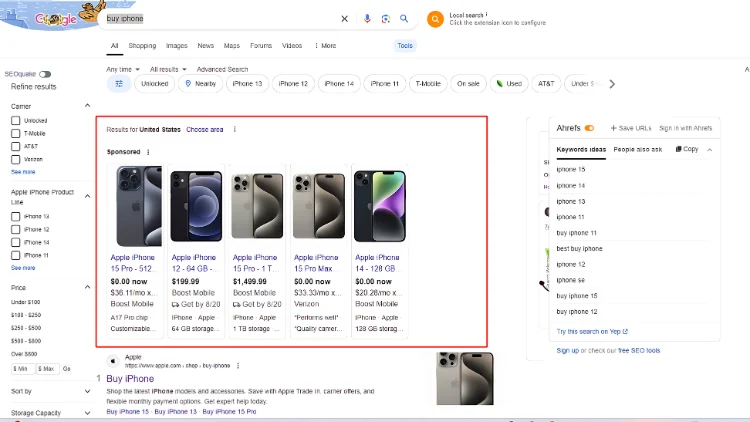The image size is (750, 422).
Task: Open Google Lens image search icon
Action: [x=386, y=19]
